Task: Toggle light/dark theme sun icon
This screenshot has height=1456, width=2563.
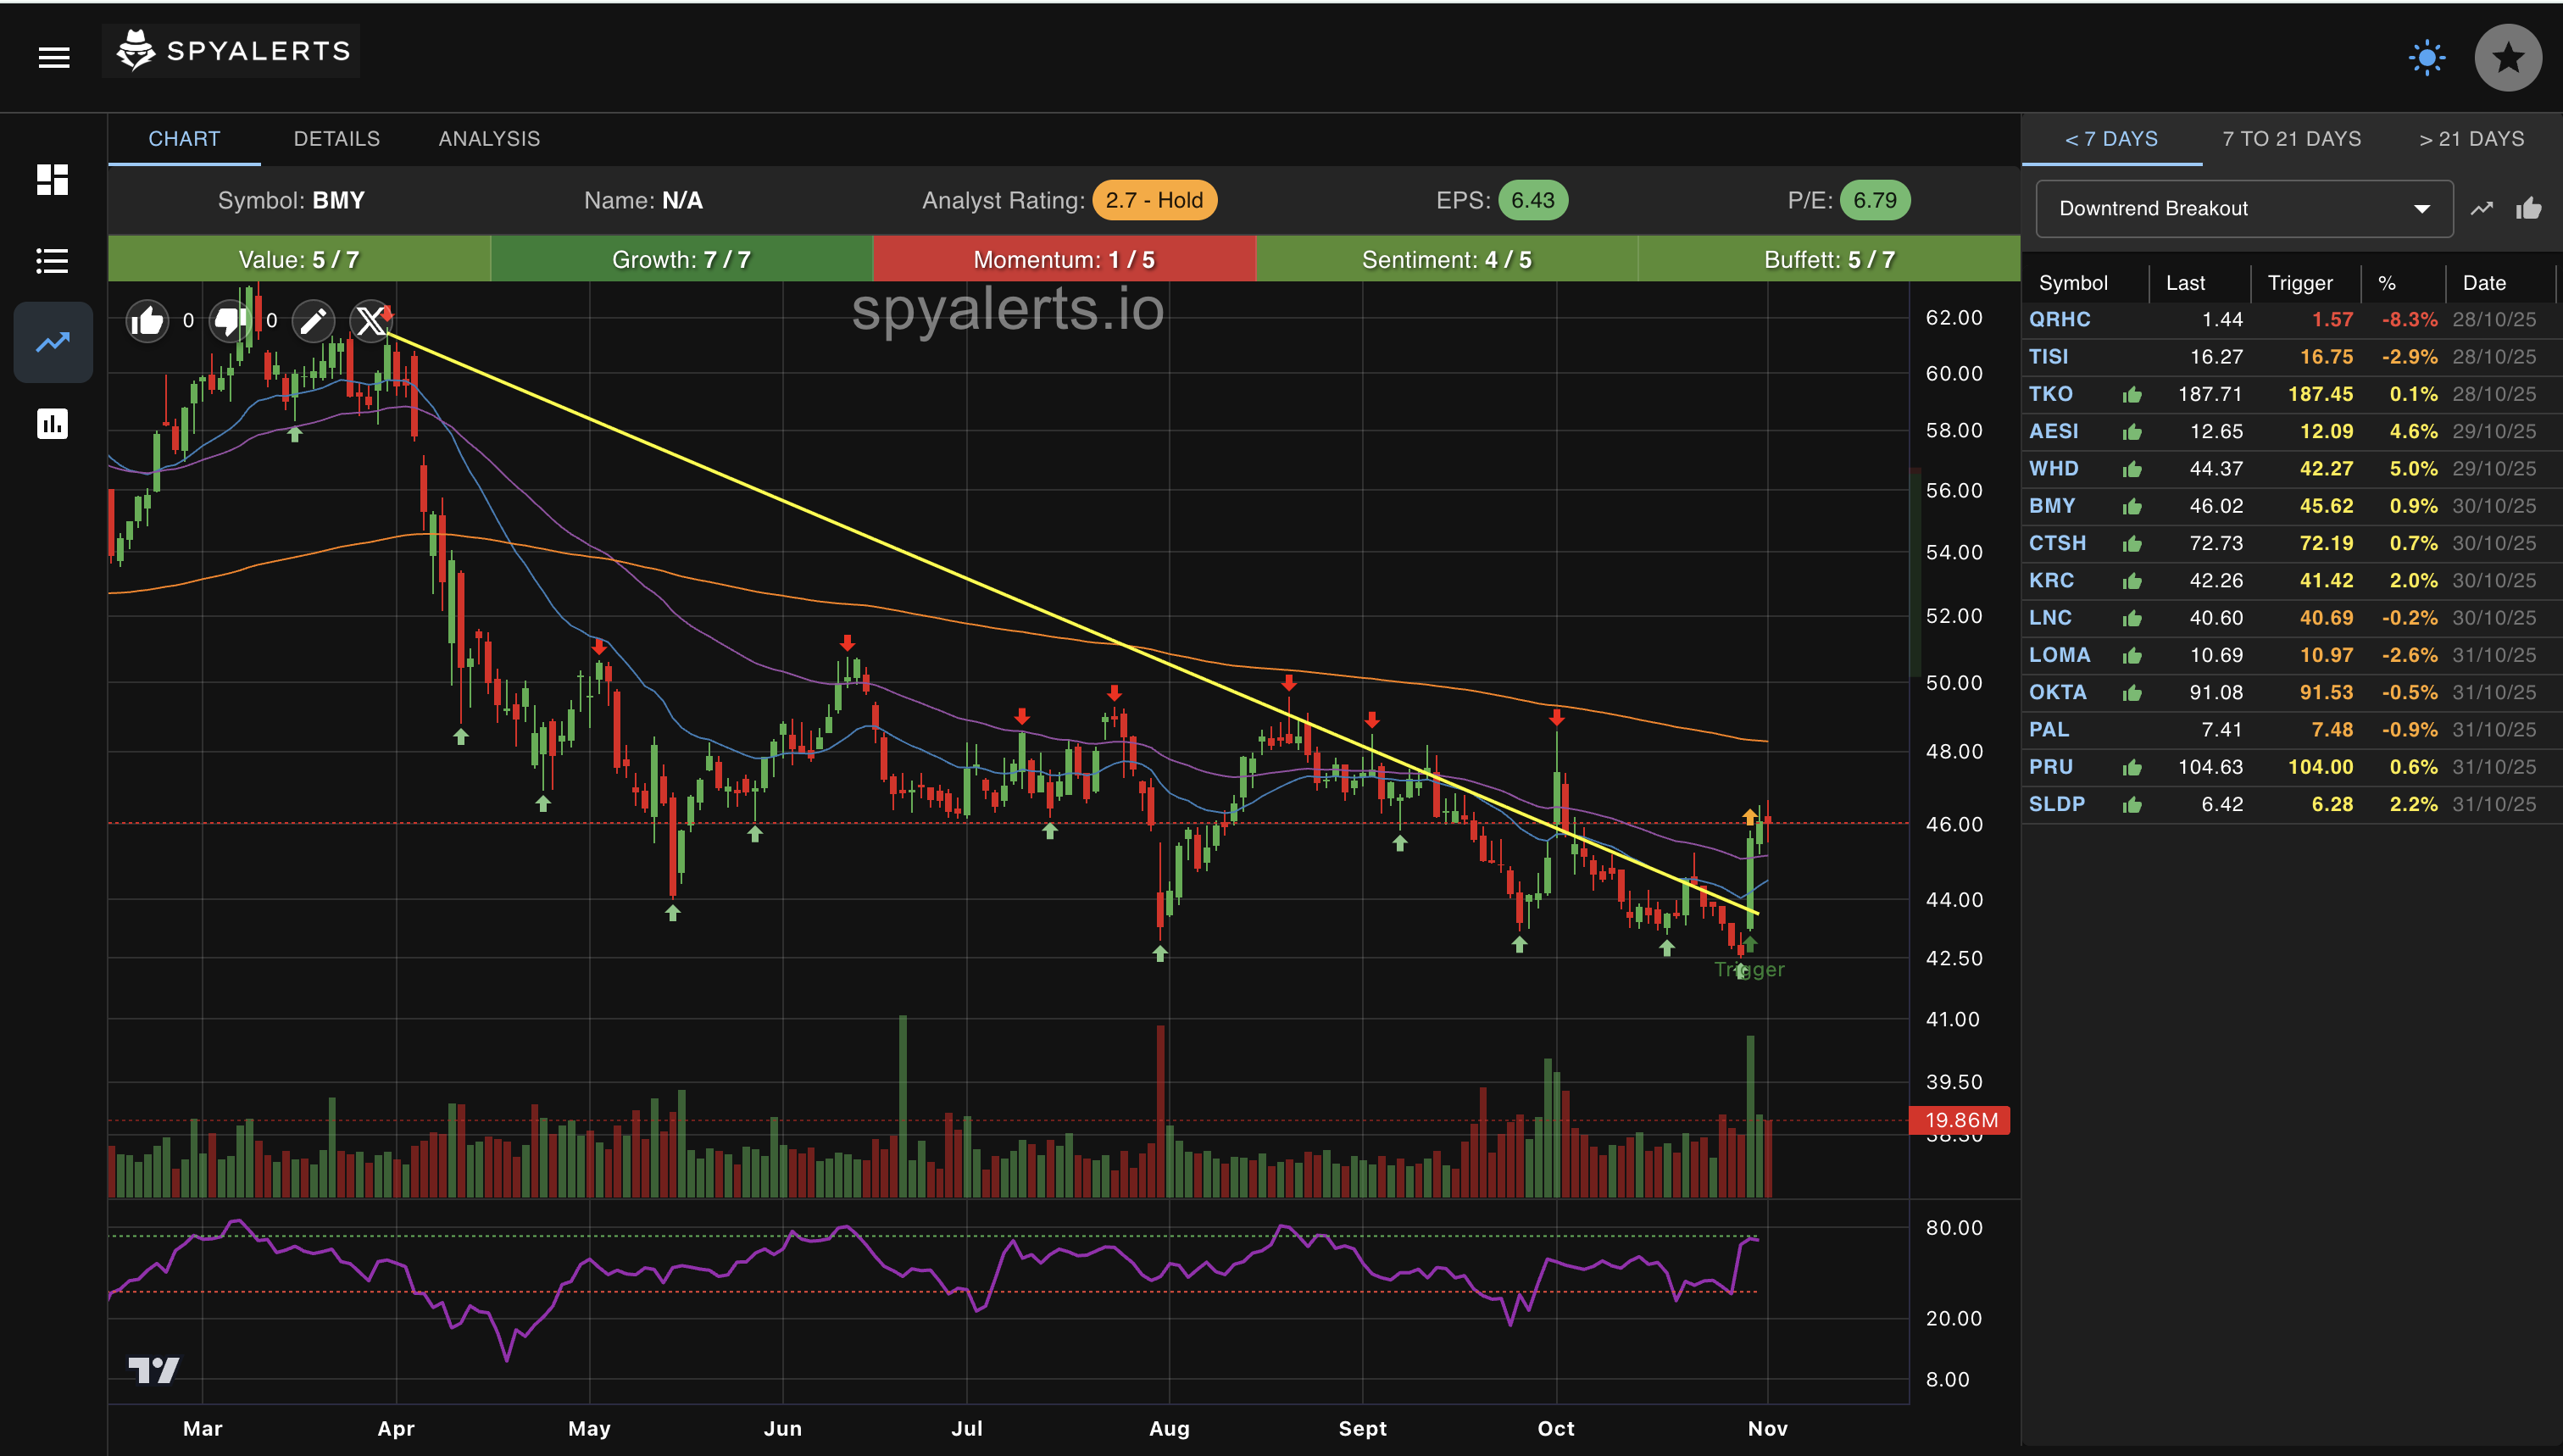Action: [x=2426, y=58]
